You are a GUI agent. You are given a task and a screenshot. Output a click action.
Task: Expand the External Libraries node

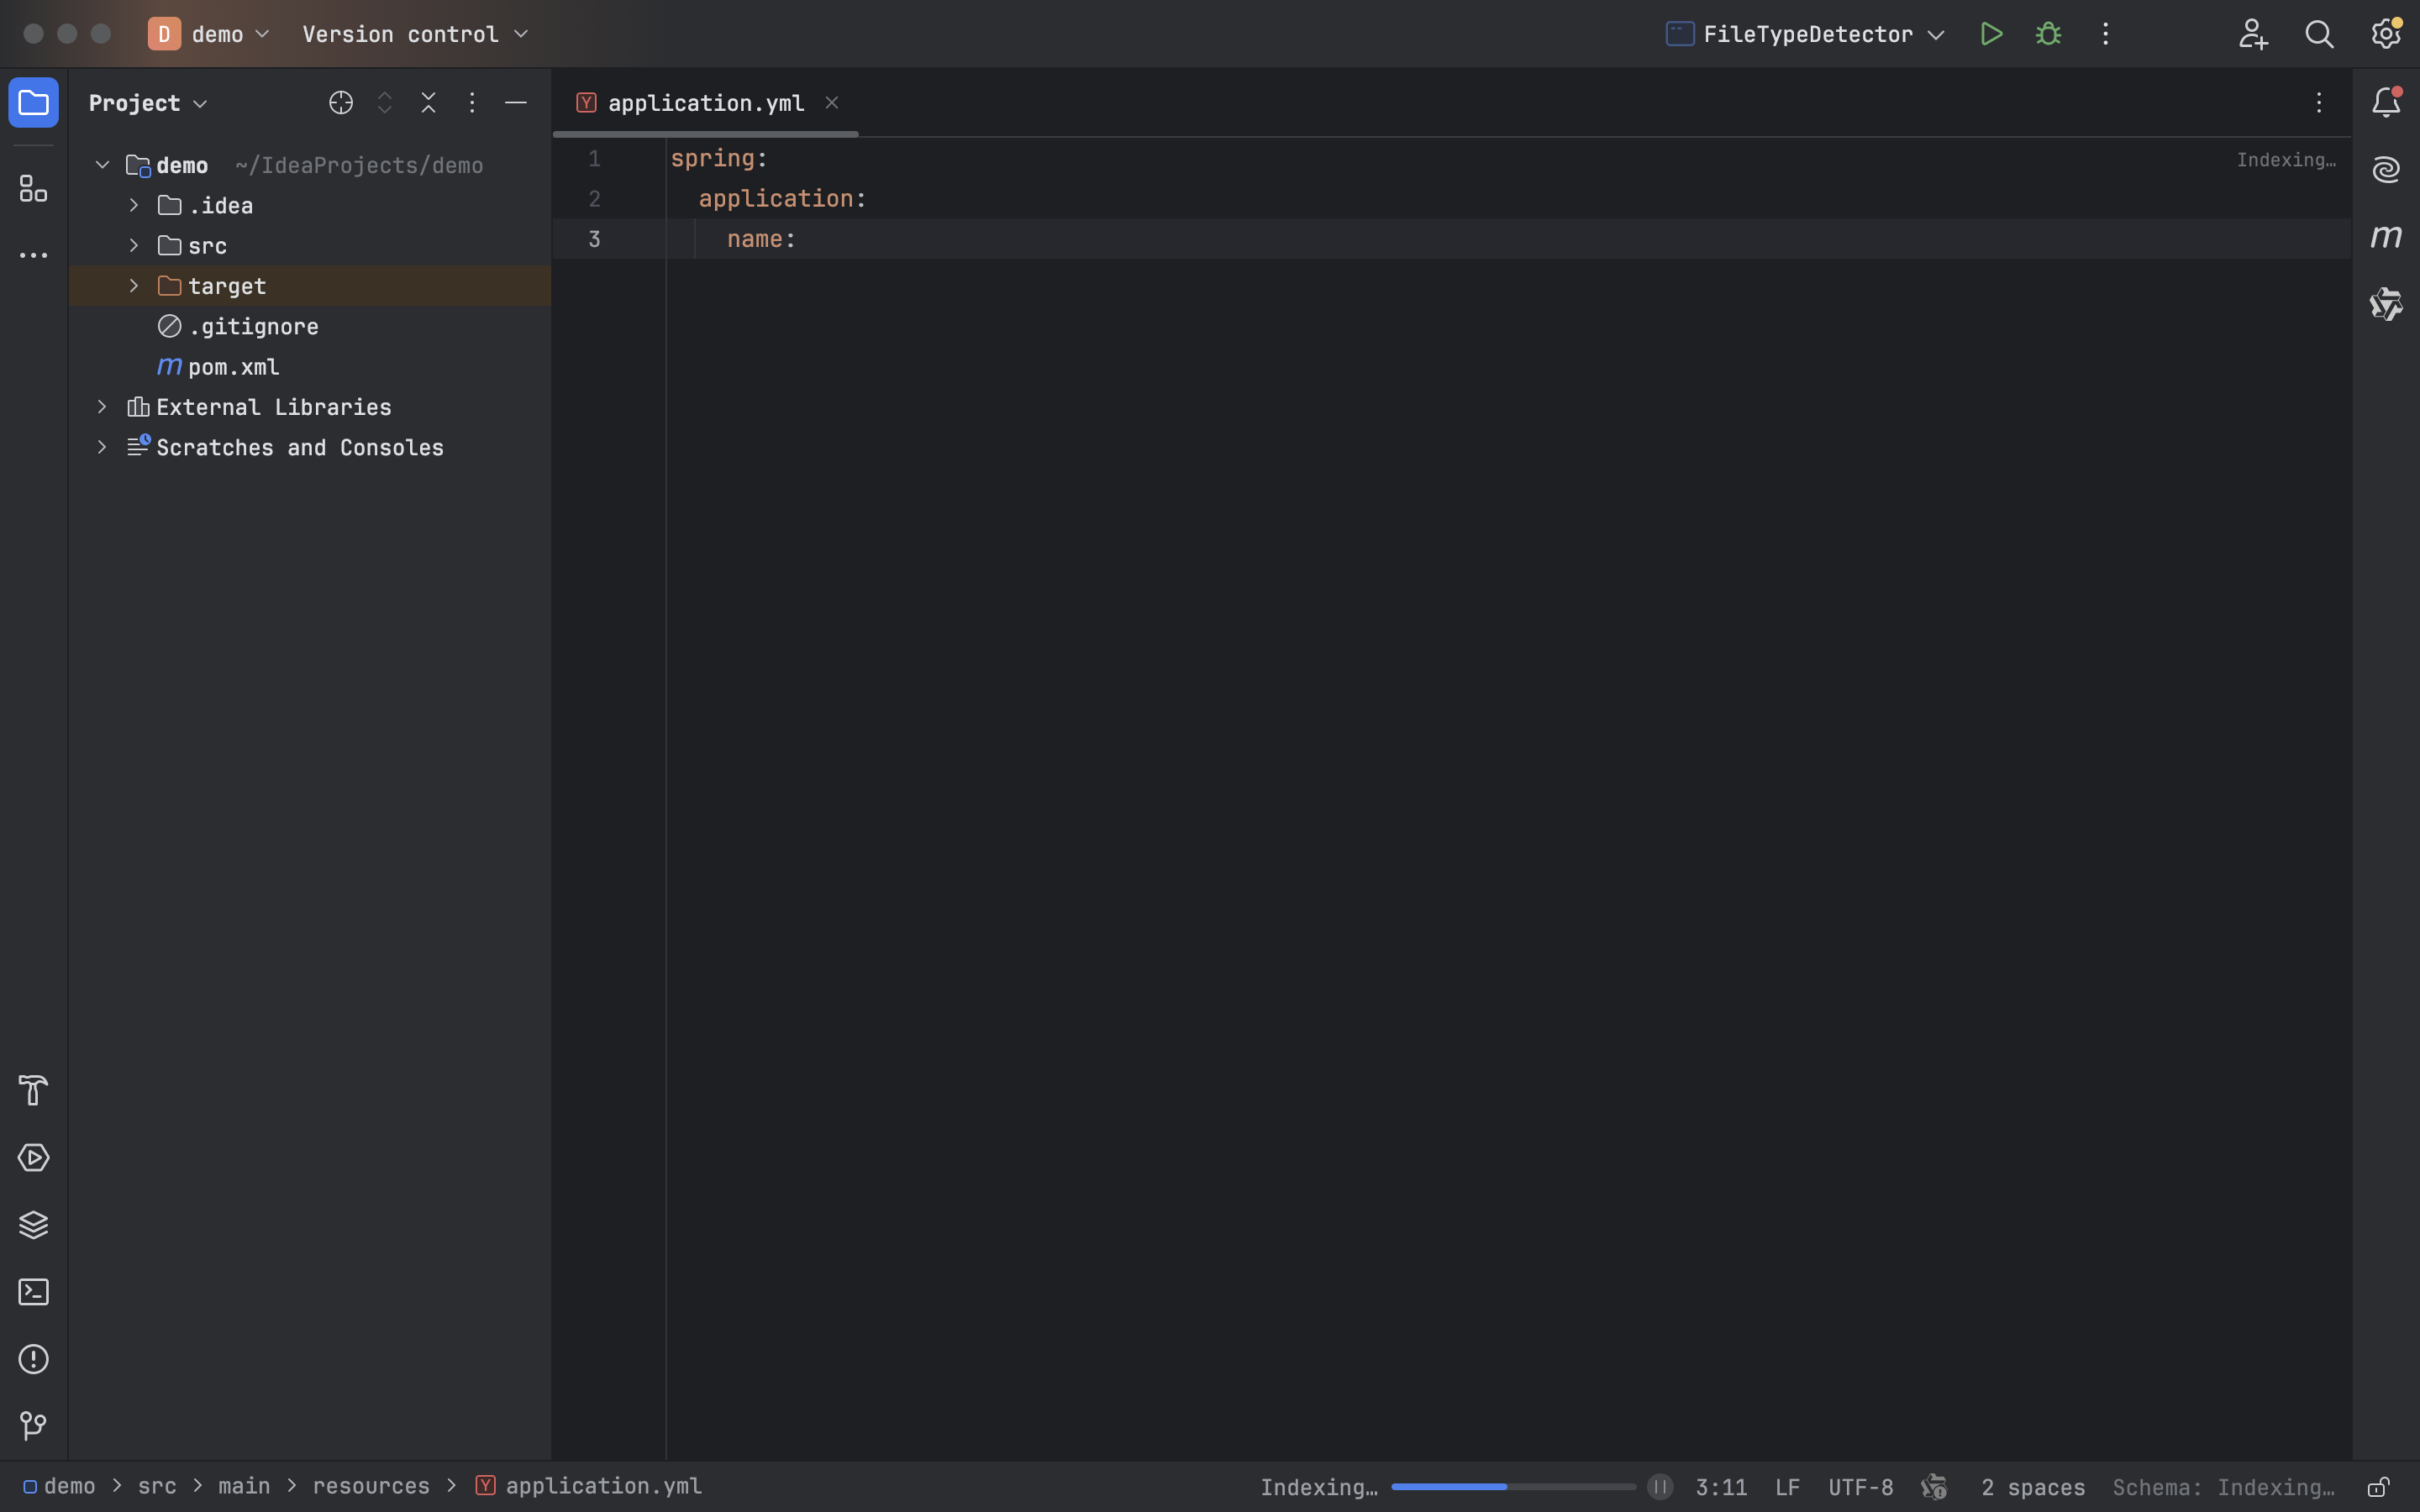pos(102,407)
